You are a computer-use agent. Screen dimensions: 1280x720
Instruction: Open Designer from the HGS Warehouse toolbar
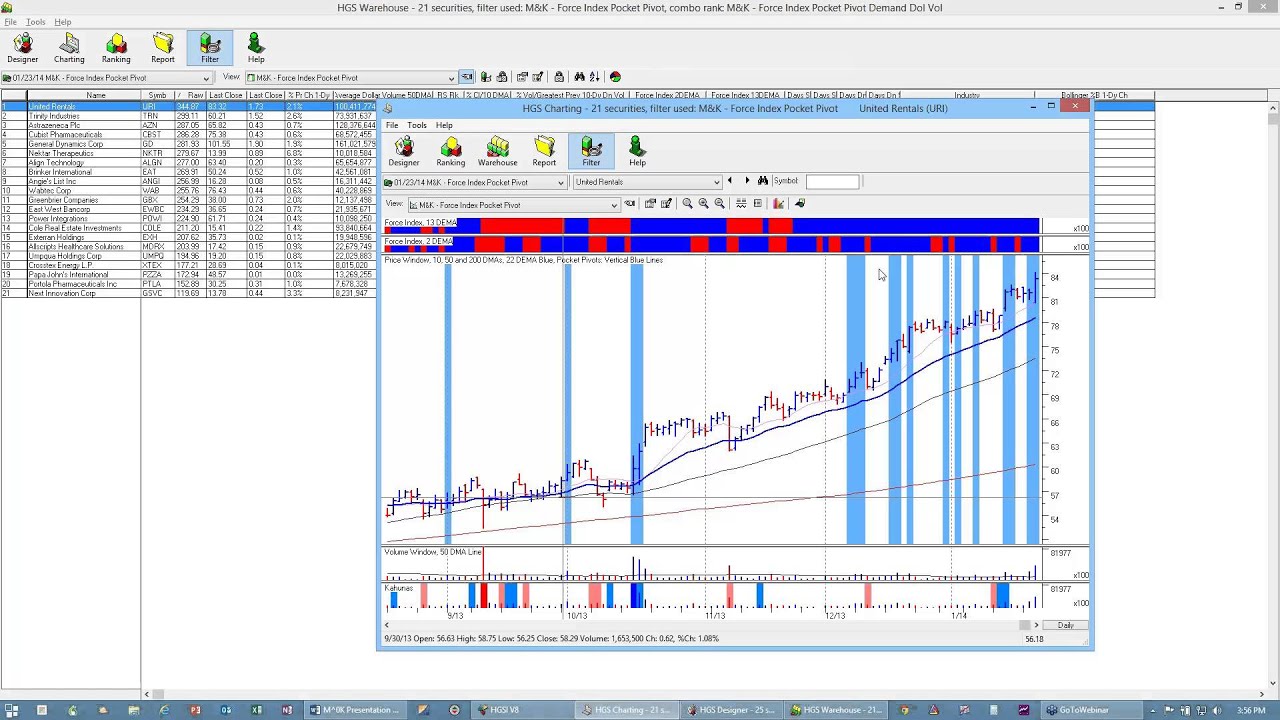pyautogui.click(x=23, y=48)
